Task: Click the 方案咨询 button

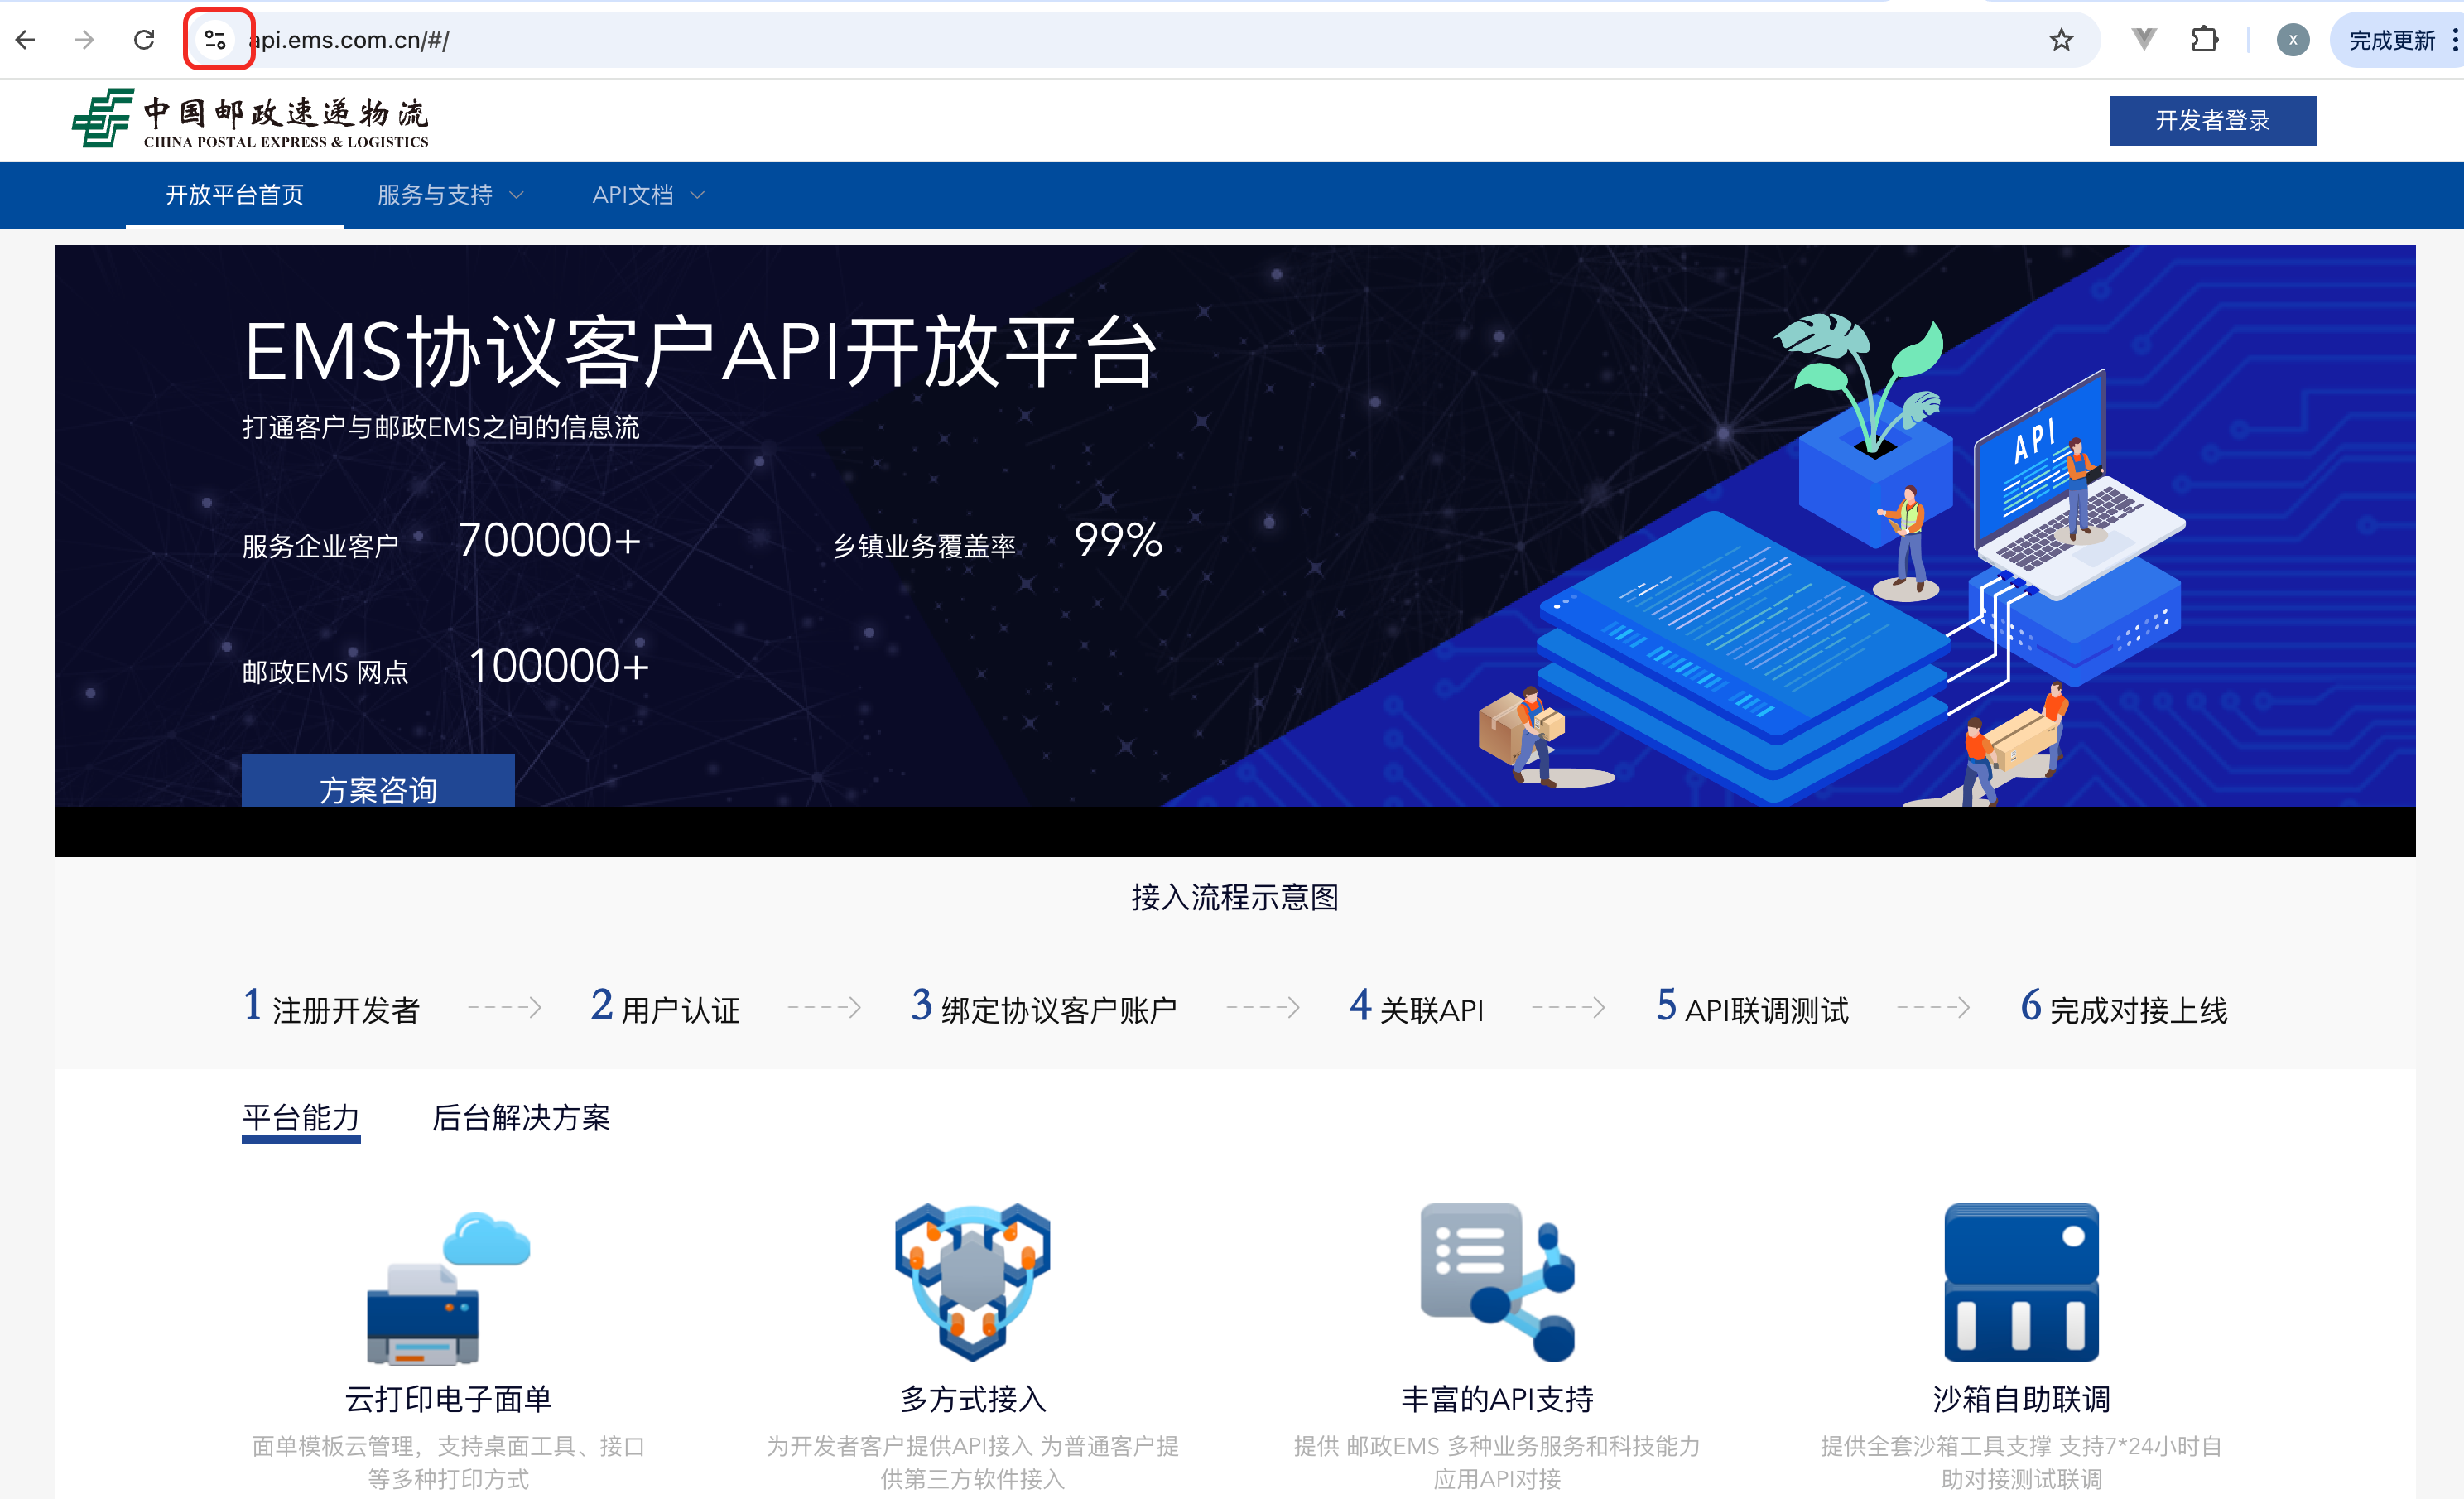Action: 378,785
